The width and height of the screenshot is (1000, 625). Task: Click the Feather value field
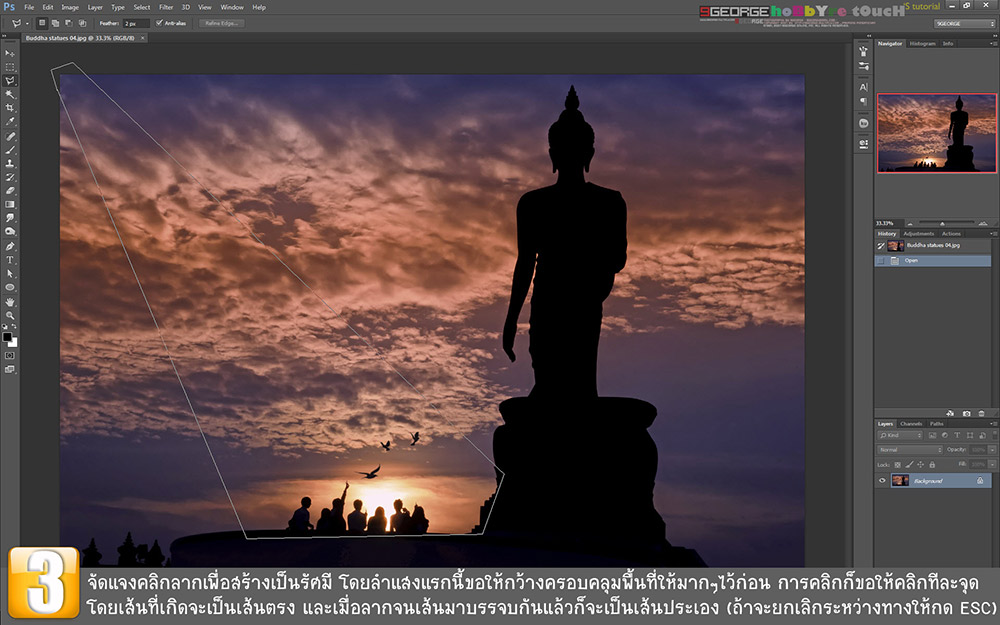(136, 23)
